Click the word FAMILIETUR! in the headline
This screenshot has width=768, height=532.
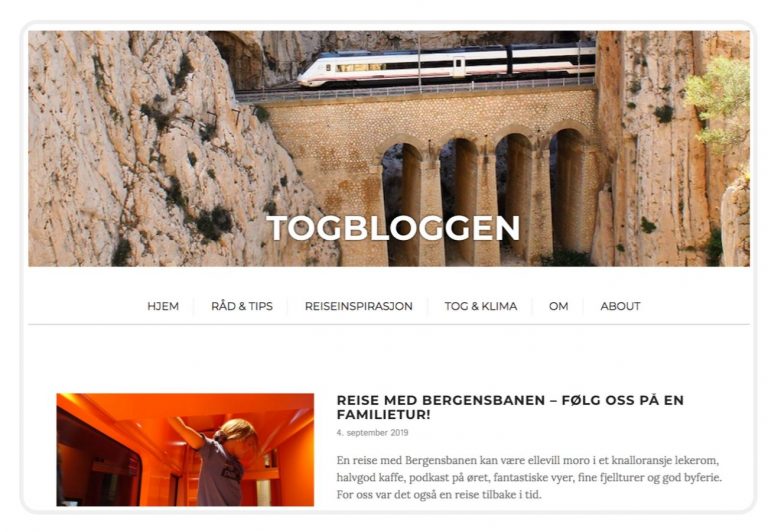(384, 414)
